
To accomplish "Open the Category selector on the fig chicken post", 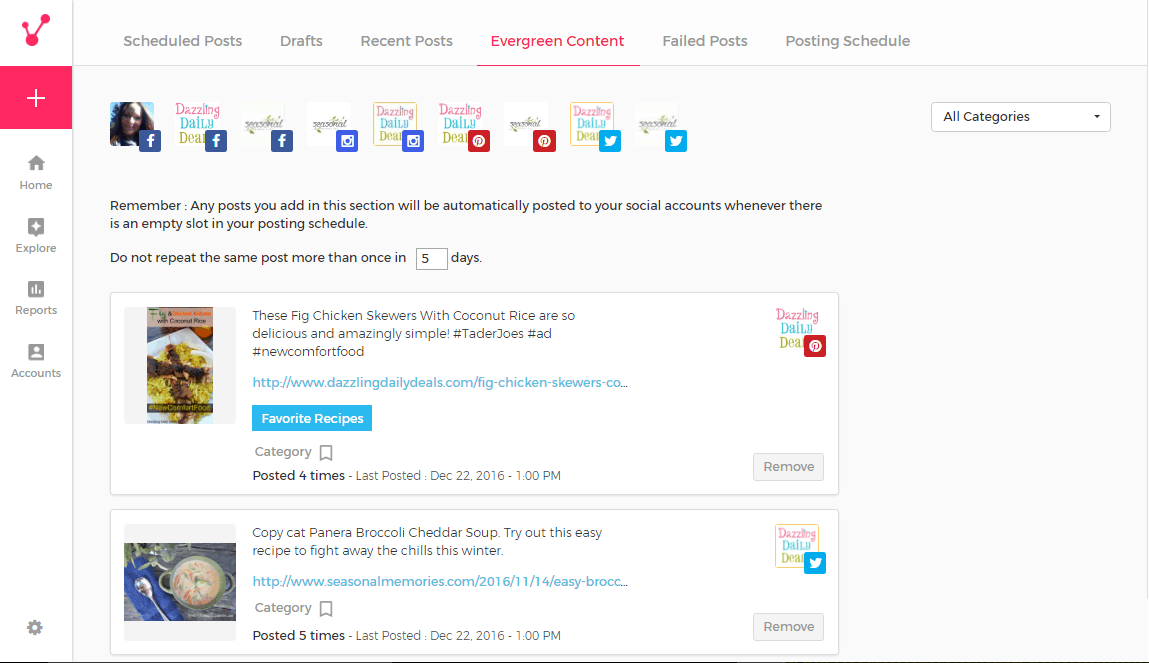I will coord(325,452).
